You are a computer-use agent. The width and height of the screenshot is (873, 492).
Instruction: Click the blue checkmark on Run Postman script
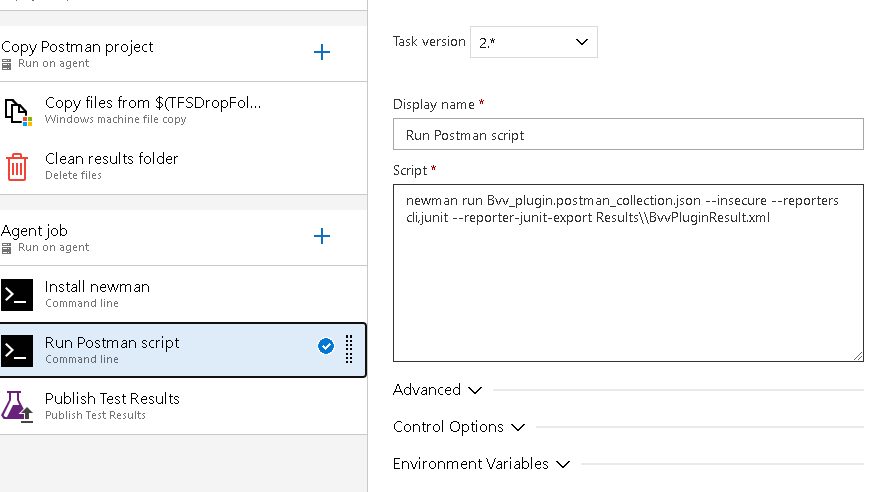coord(326,346)
